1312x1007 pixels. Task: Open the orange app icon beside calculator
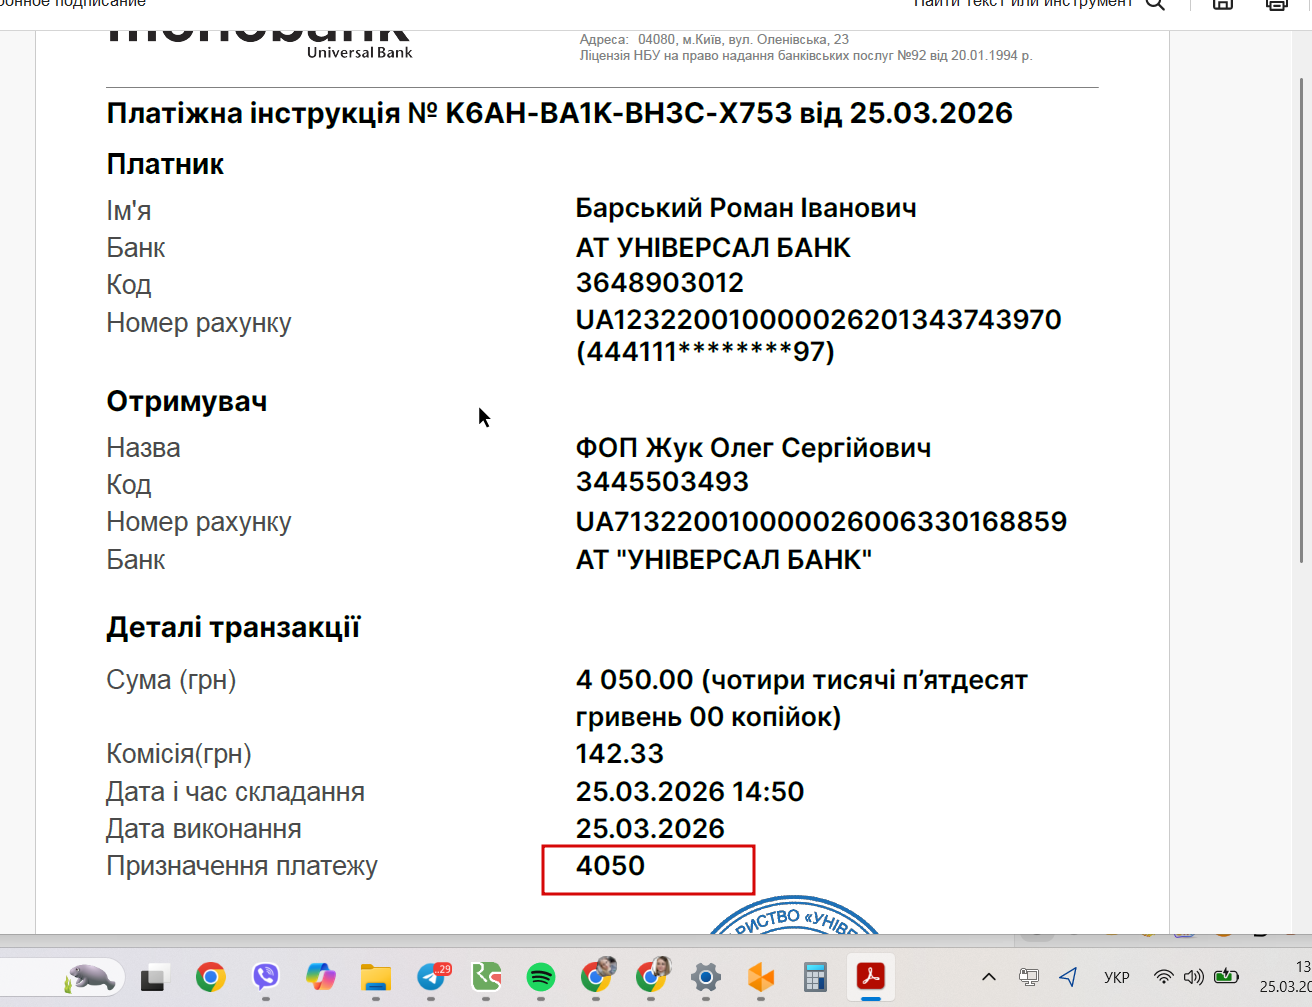click(x=761, y=977)
